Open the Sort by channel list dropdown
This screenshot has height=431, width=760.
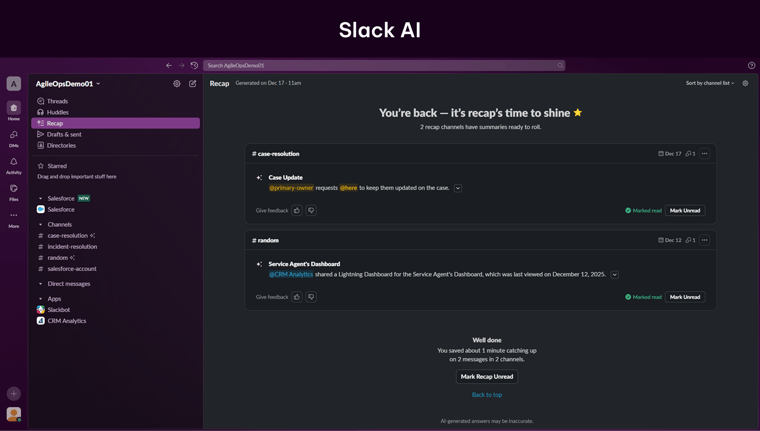[x=710, y=83]
